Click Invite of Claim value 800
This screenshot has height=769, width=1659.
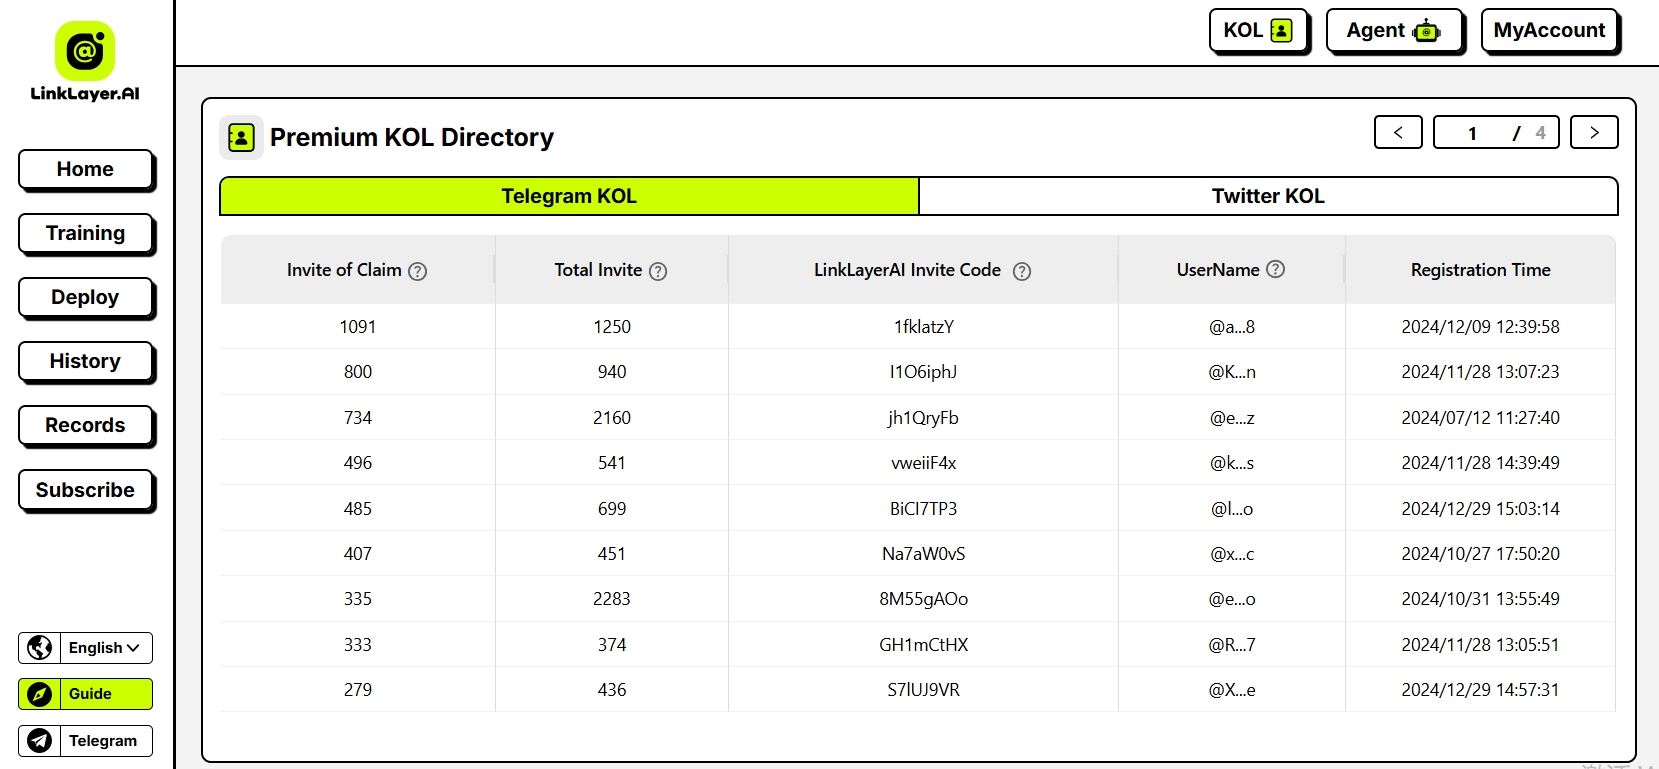click(x=358, y=372)
